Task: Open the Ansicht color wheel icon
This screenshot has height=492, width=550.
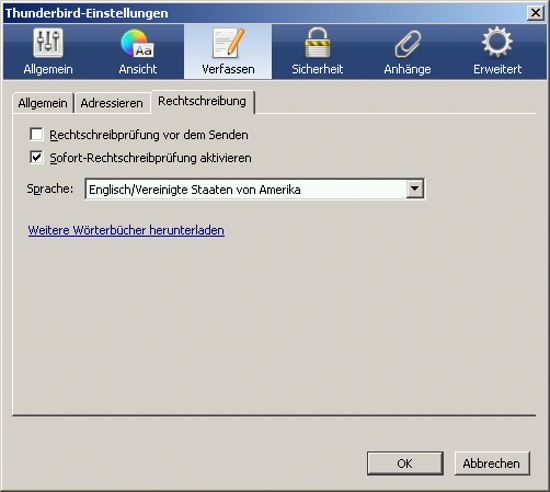Action: [x=137, y=43]
